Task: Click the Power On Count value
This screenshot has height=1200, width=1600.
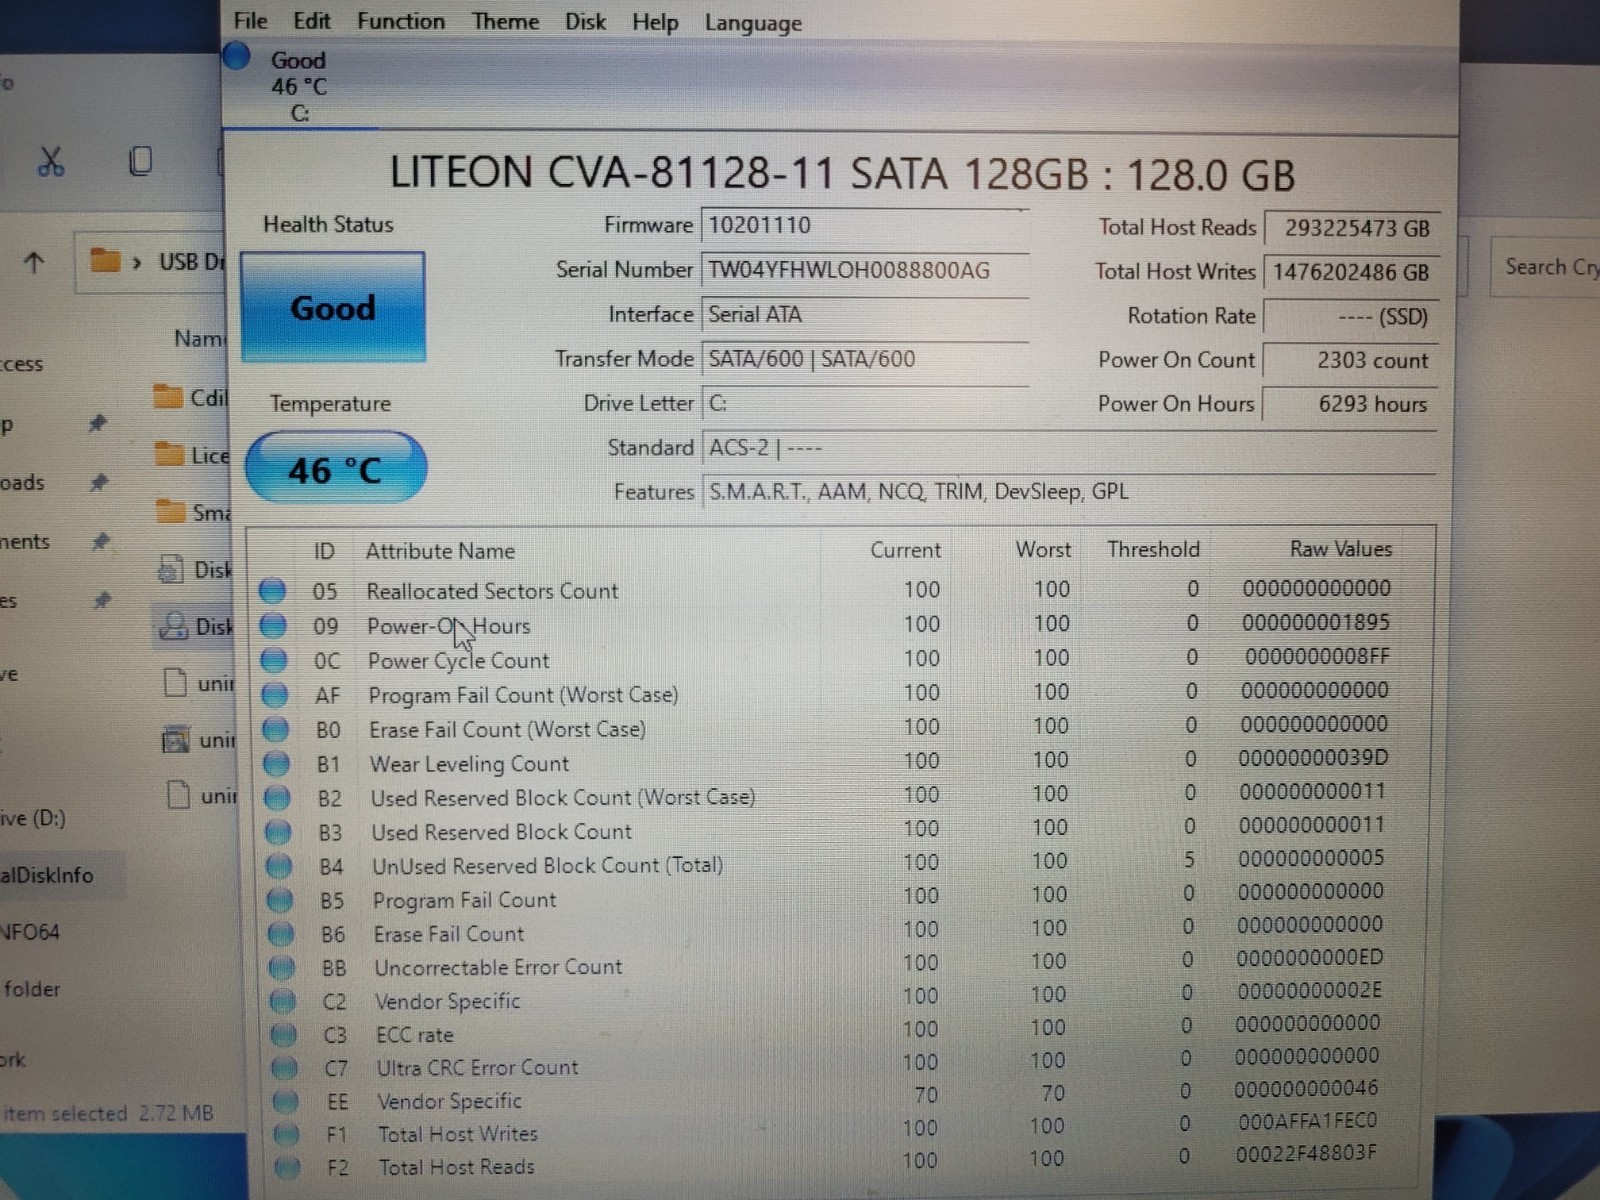Action: click(1350, 361)
